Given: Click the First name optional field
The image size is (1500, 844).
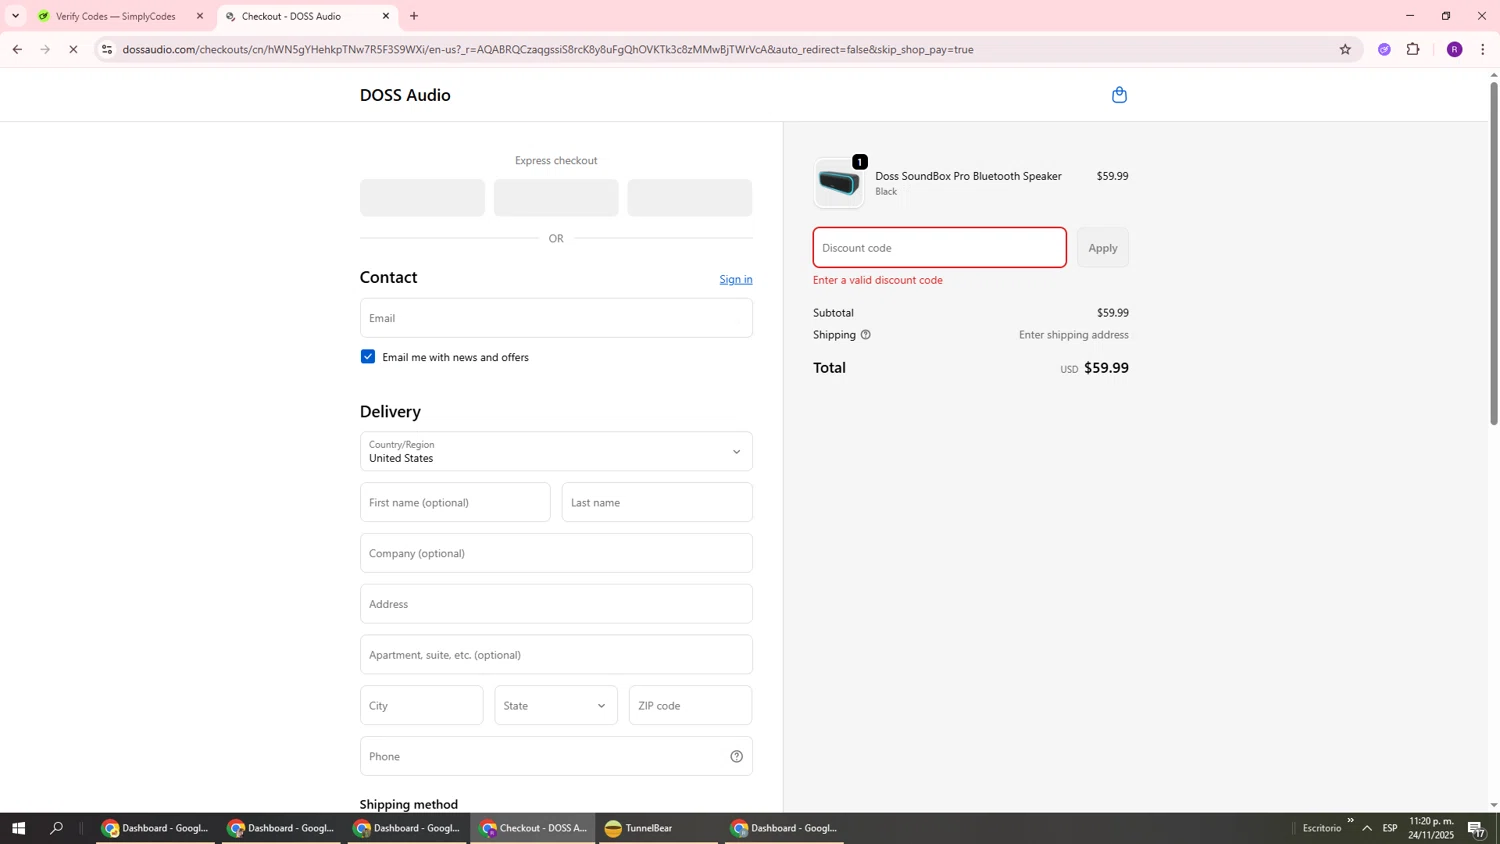Looking at the screenshot, I should (x=455, y=502).
